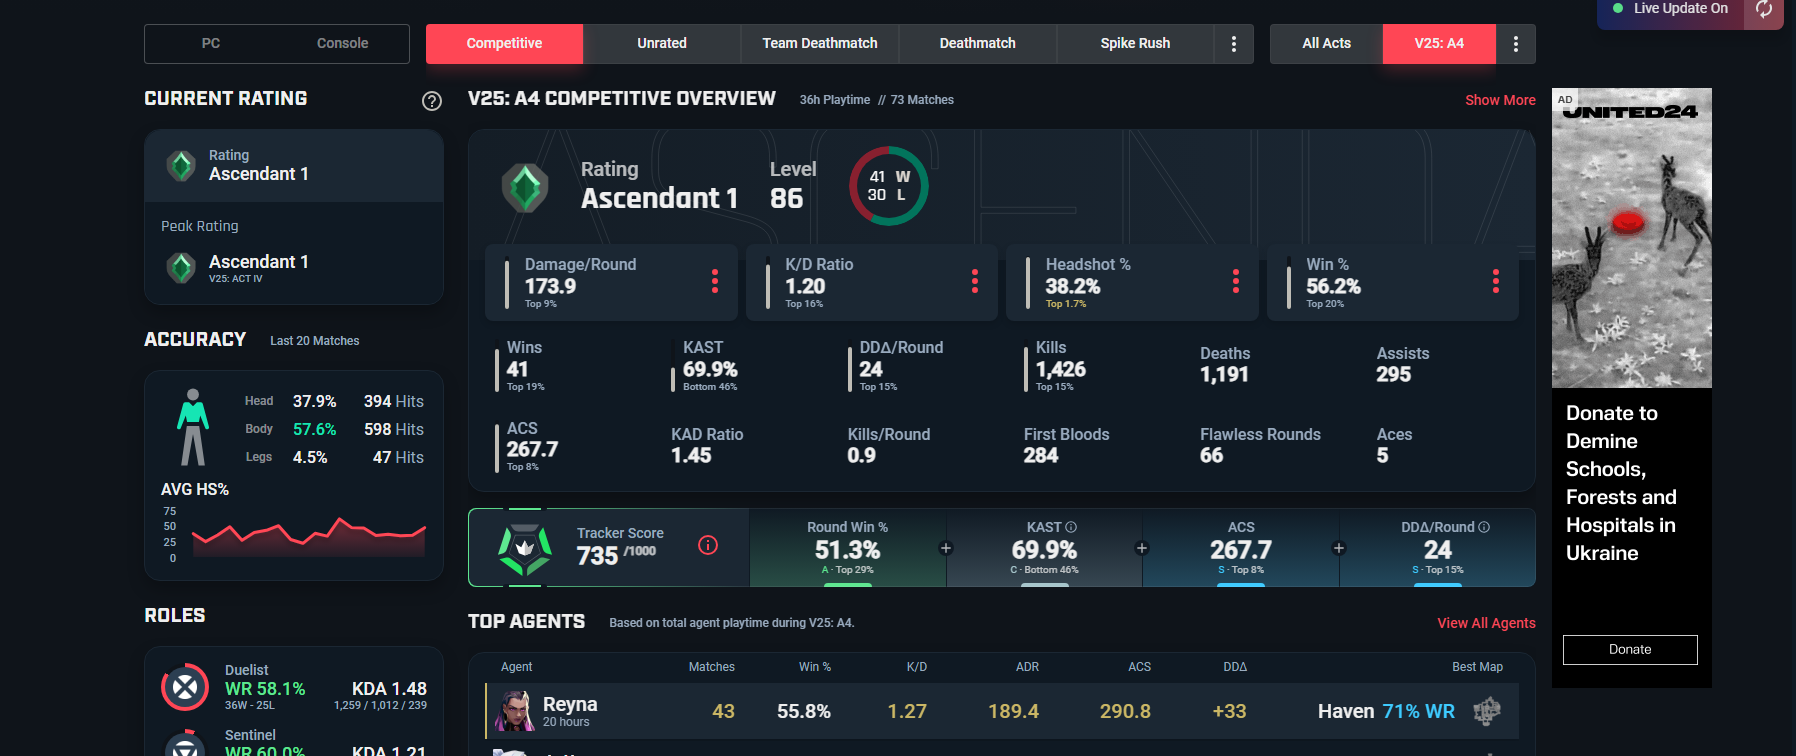Expand plus between ACS and DDΔ/Round
This screenshot has width=1796, height=756.
coord(1339,548)
